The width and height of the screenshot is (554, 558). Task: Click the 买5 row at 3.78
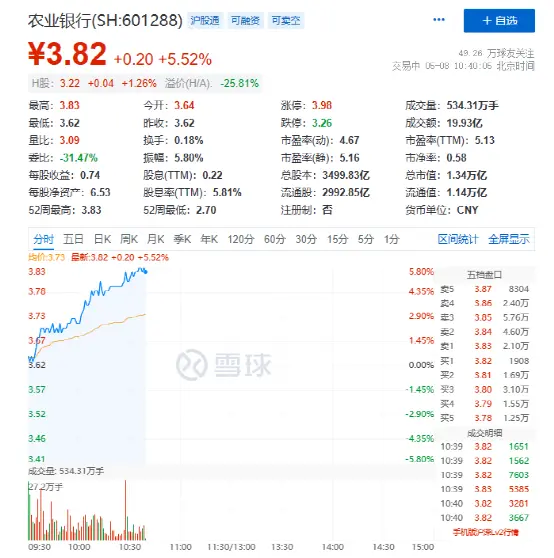[484, 418]
